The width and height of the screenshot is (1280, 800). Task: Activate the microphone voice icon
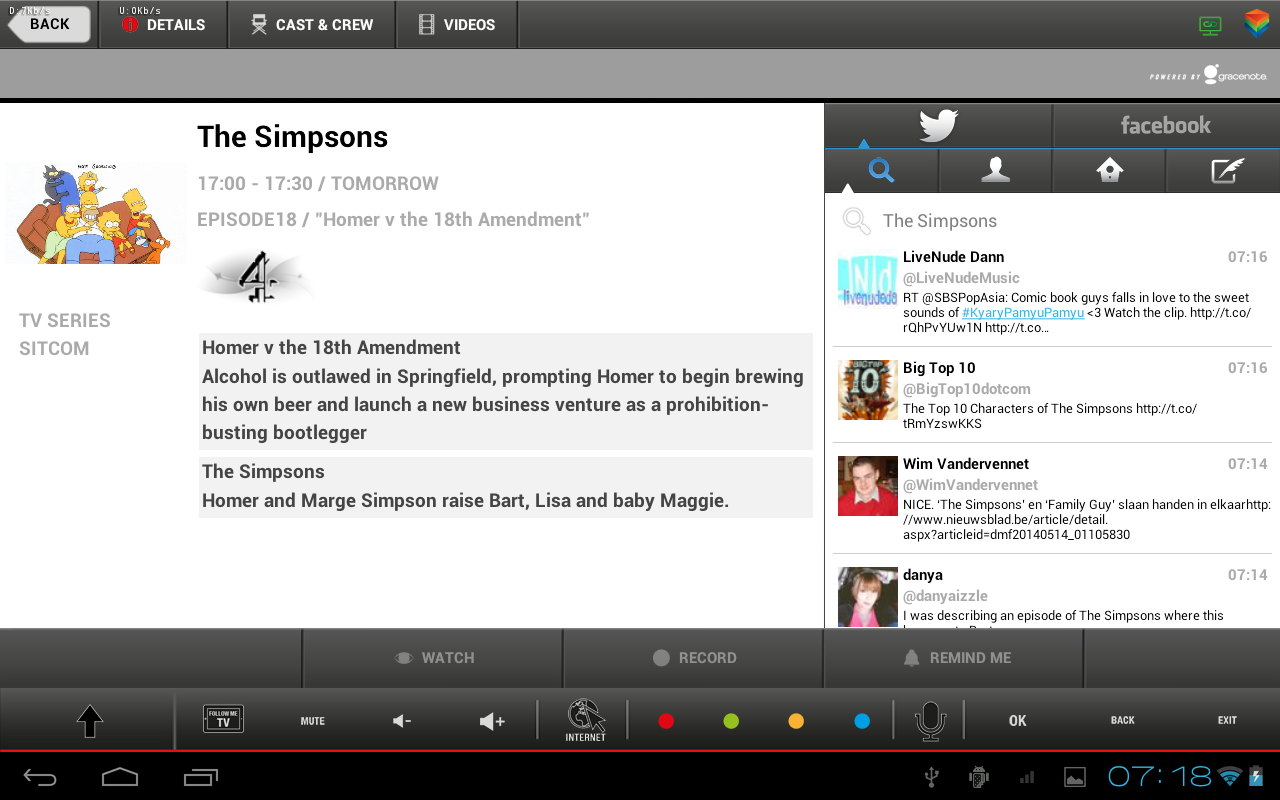930,721
